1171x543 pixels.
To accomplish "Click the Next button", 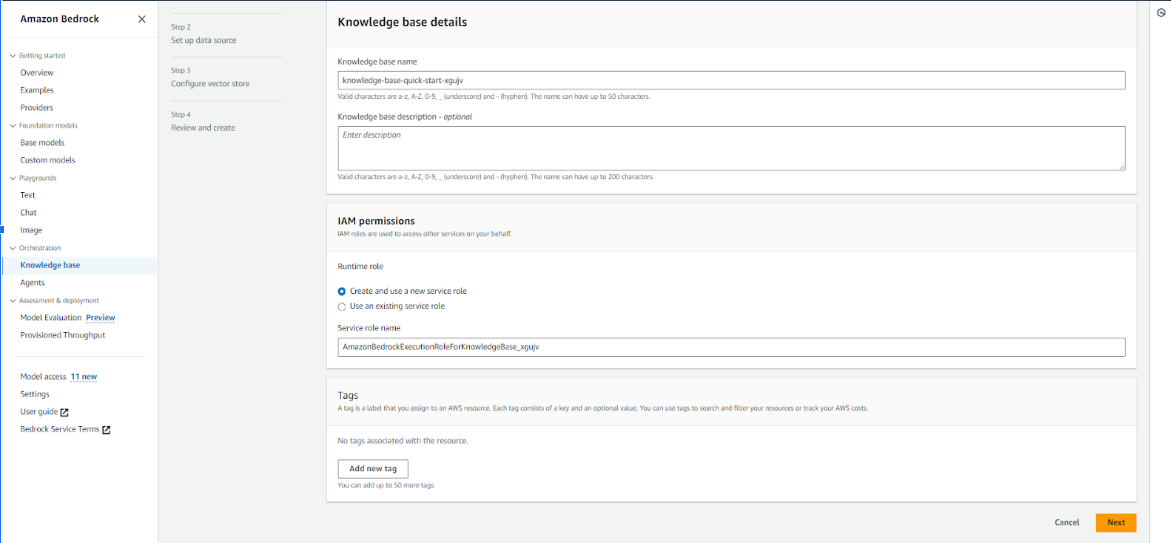I will pos(1115,522).
